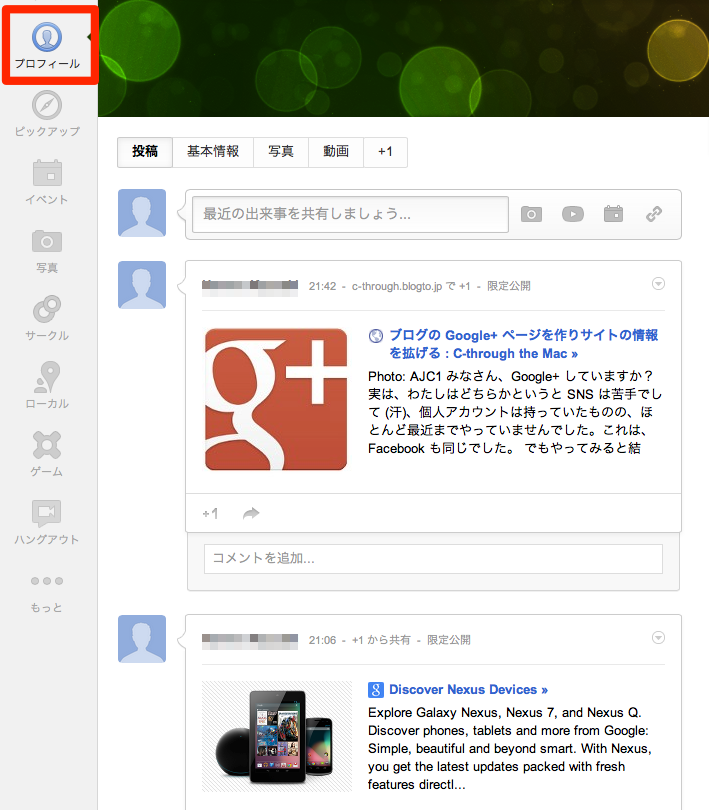Open the Nexus devices thumbnail image
The image size is (709, 810).
(x=276, y=737)
